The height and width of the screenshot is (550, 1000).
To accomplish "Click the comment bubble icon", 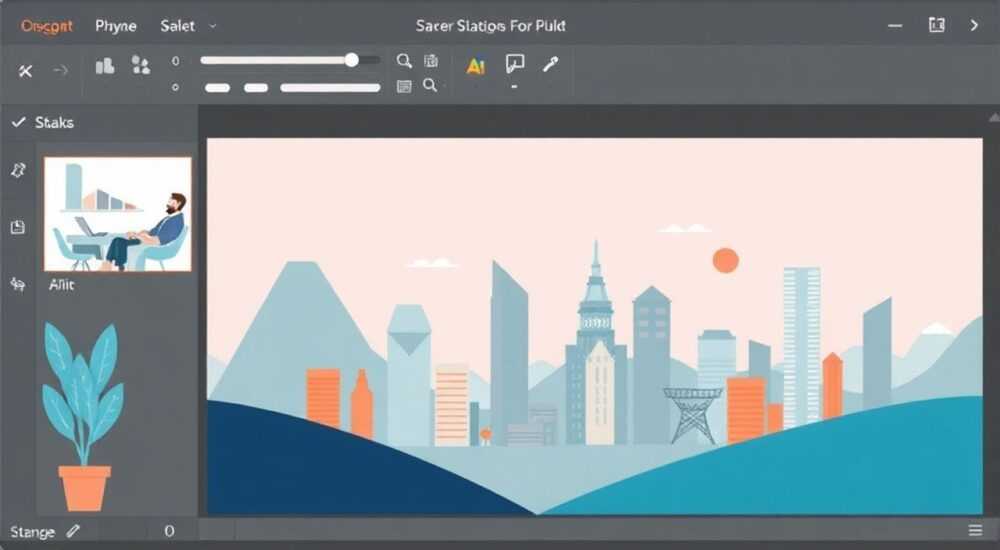I will [x=515, y=63].
